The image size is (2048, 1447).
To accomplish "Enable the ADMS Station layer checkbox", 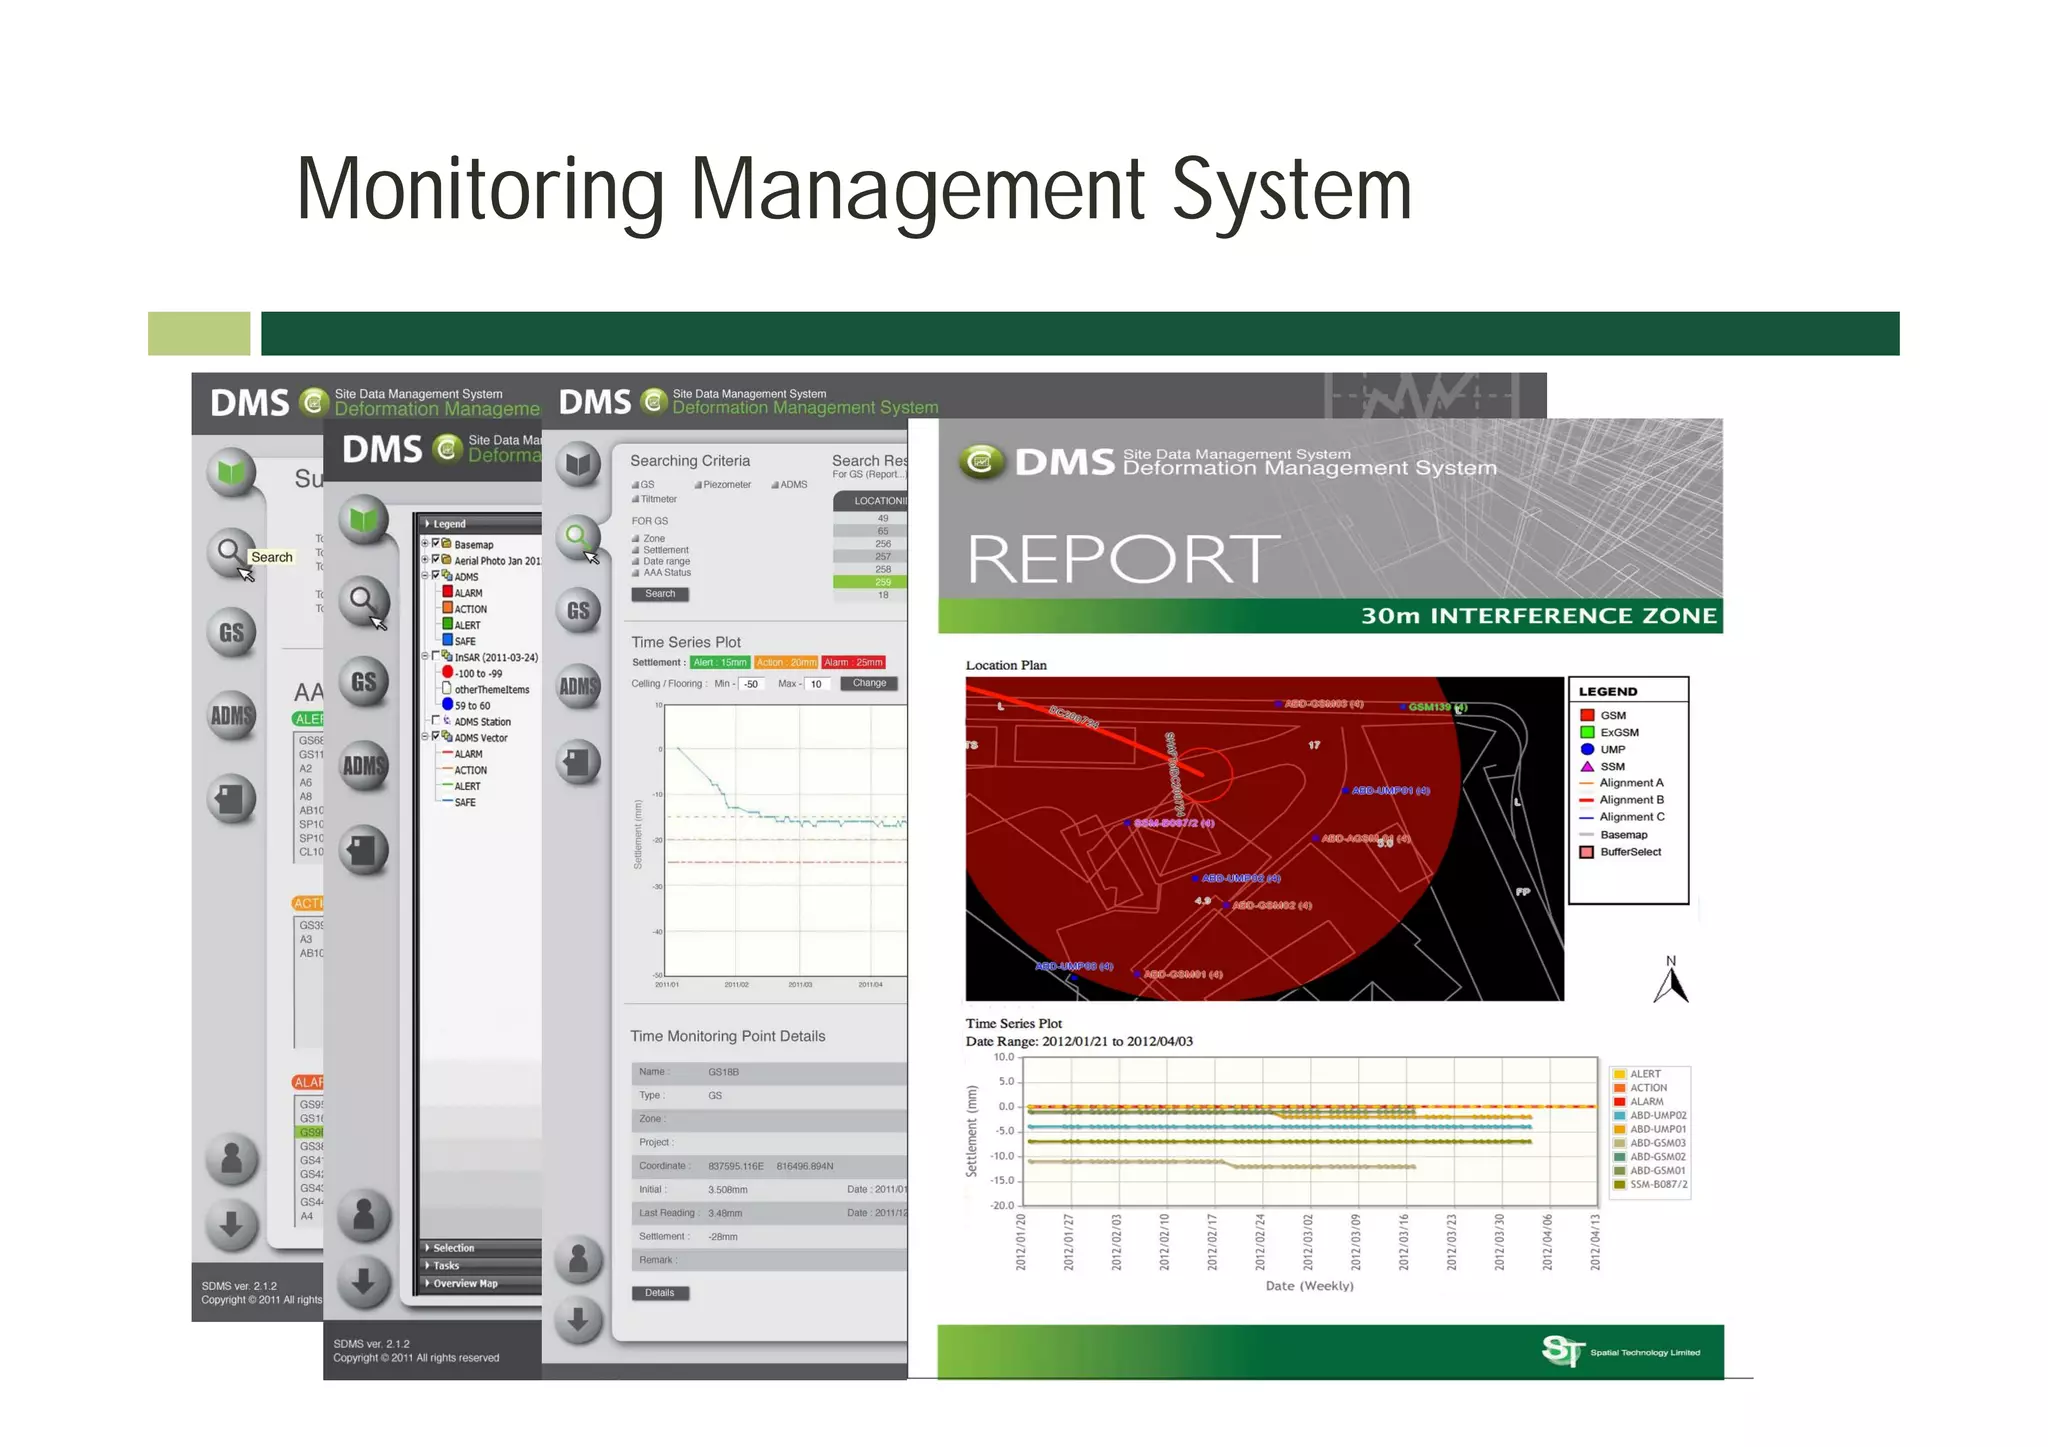I will click(x=435, y=720).
